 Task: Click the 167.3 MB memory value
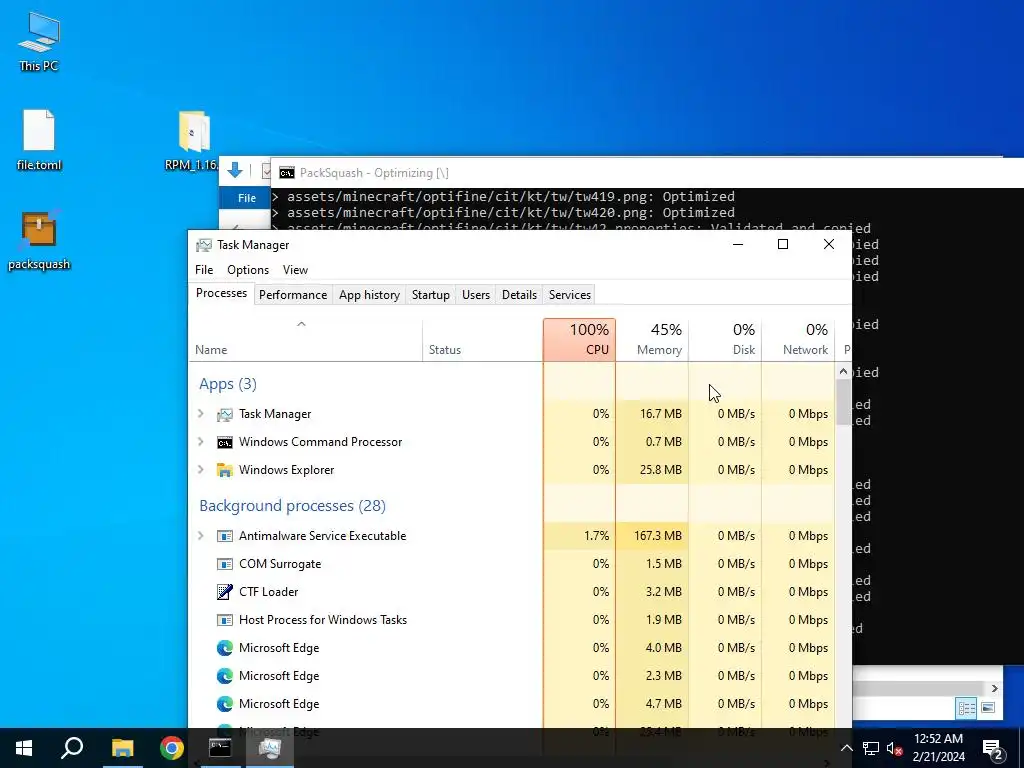tap(658, 536)
